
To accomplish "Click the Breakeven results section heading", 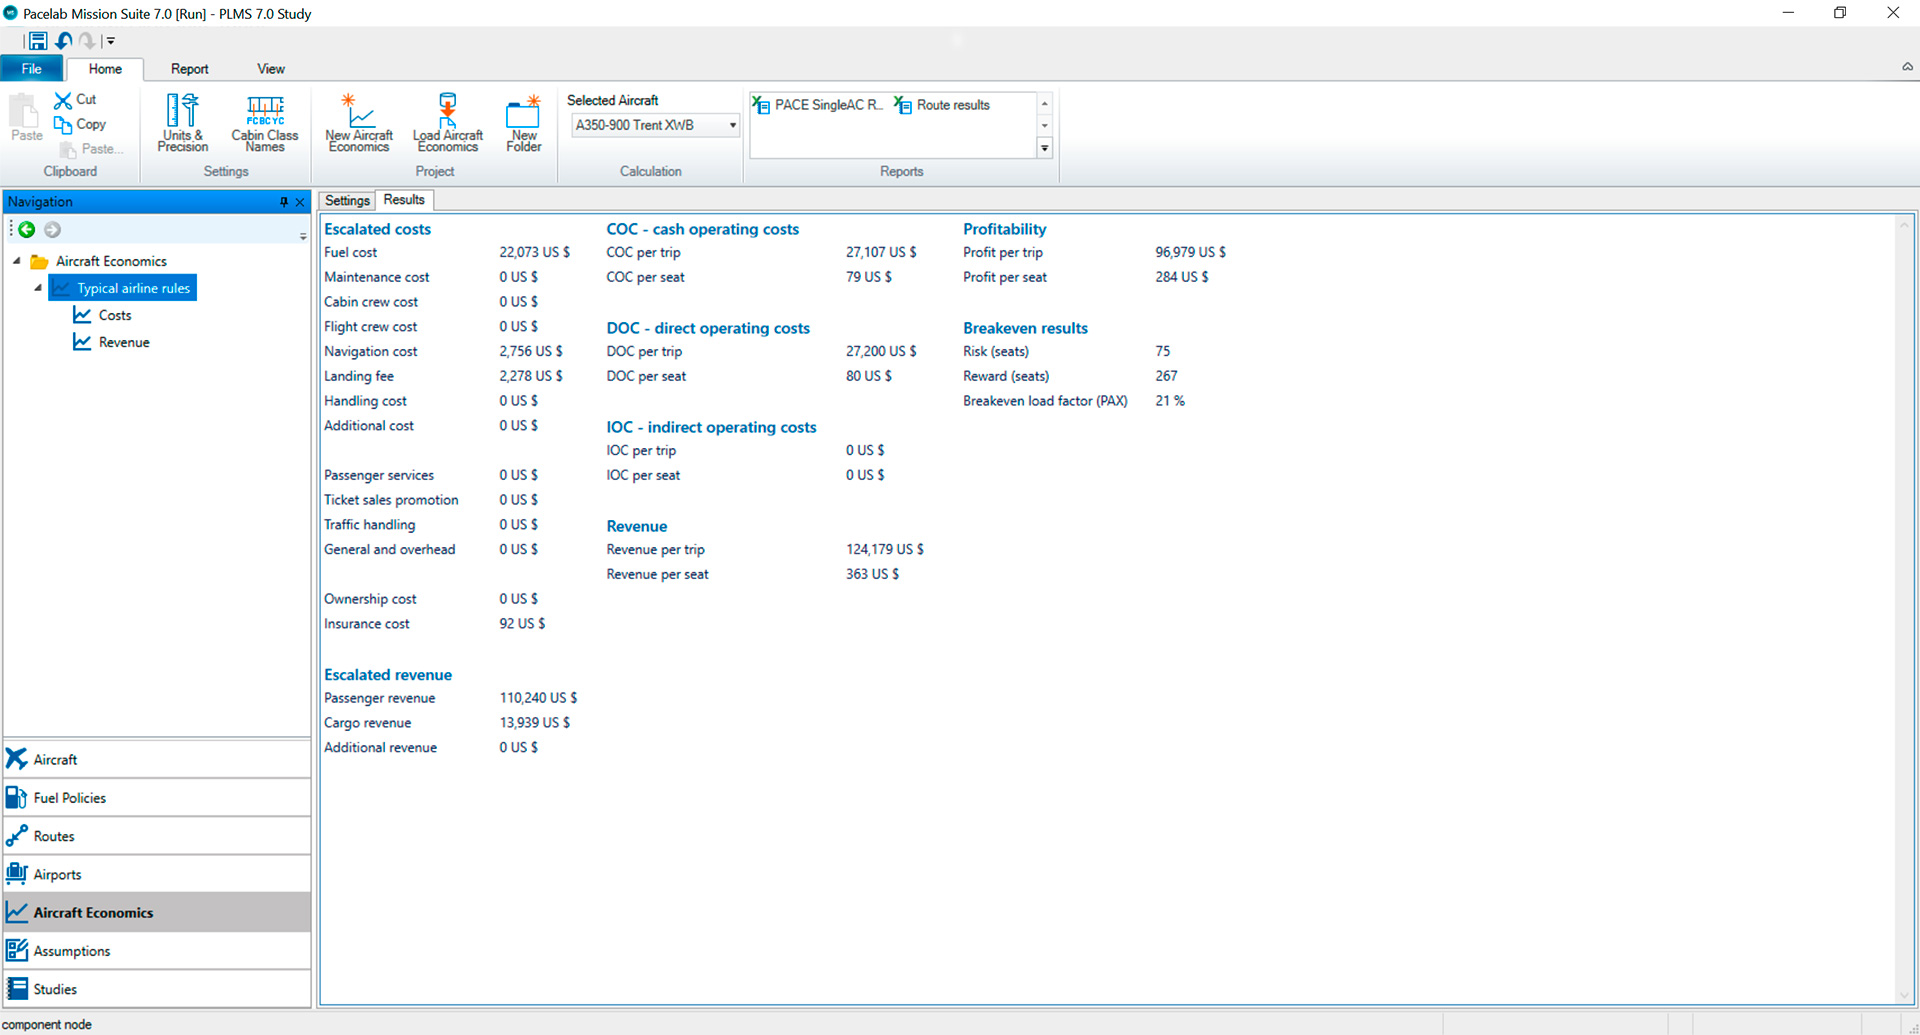I will tap(1025, 328).
